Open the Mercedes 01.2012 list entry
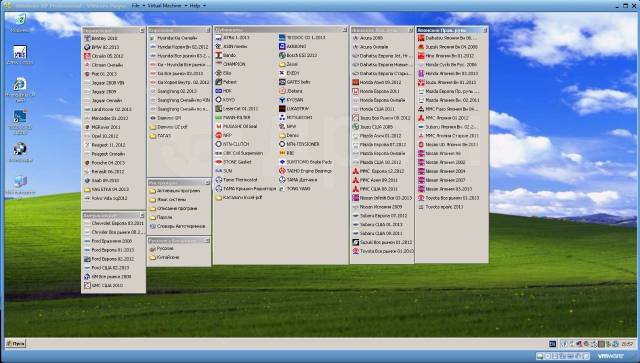 tap(106, 118)
